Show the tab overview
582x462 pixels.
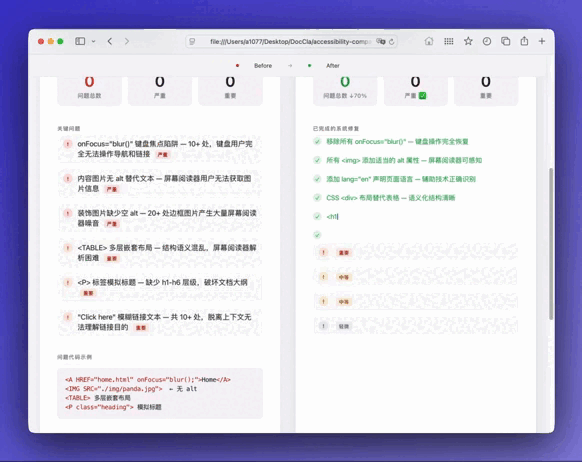pos(506,41)
